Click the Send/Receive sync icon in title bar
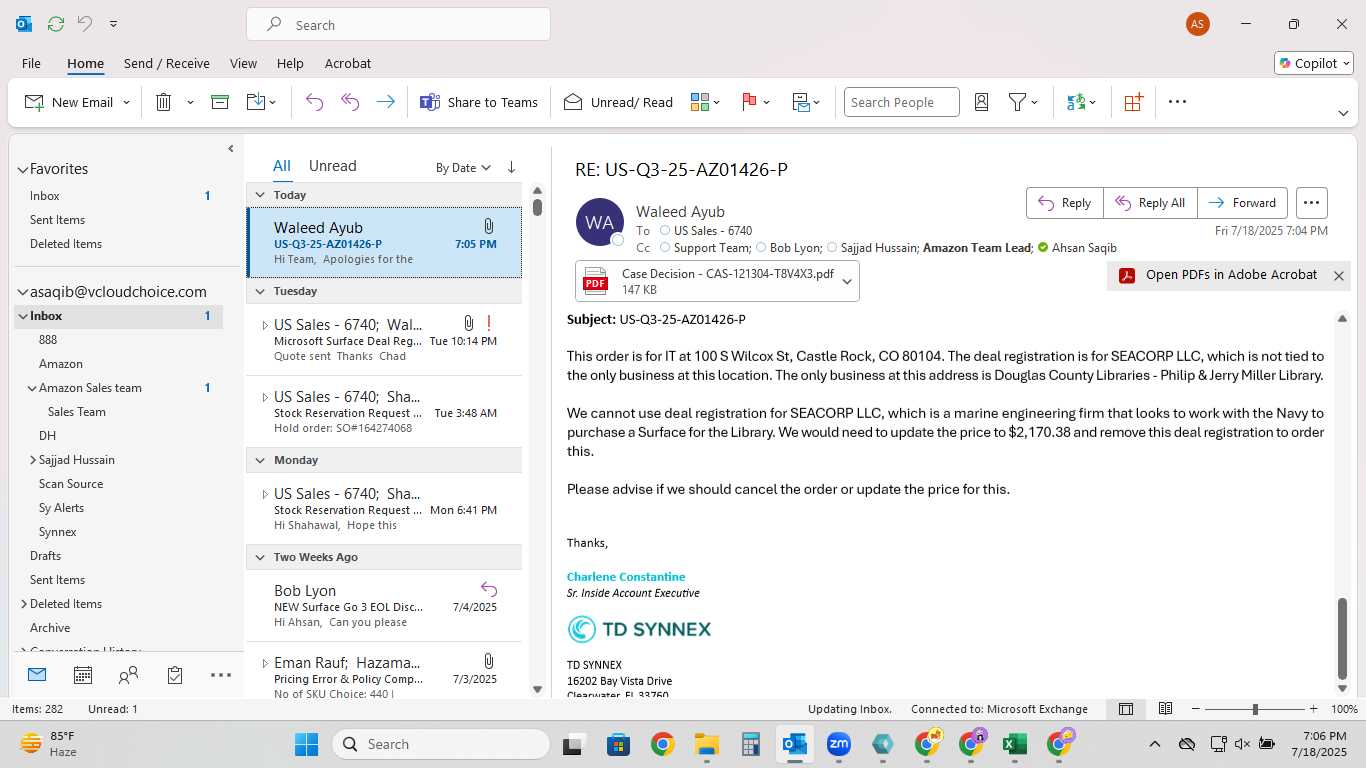The width and height of the screenshot is (1366, 768). (x=55, y=23)
